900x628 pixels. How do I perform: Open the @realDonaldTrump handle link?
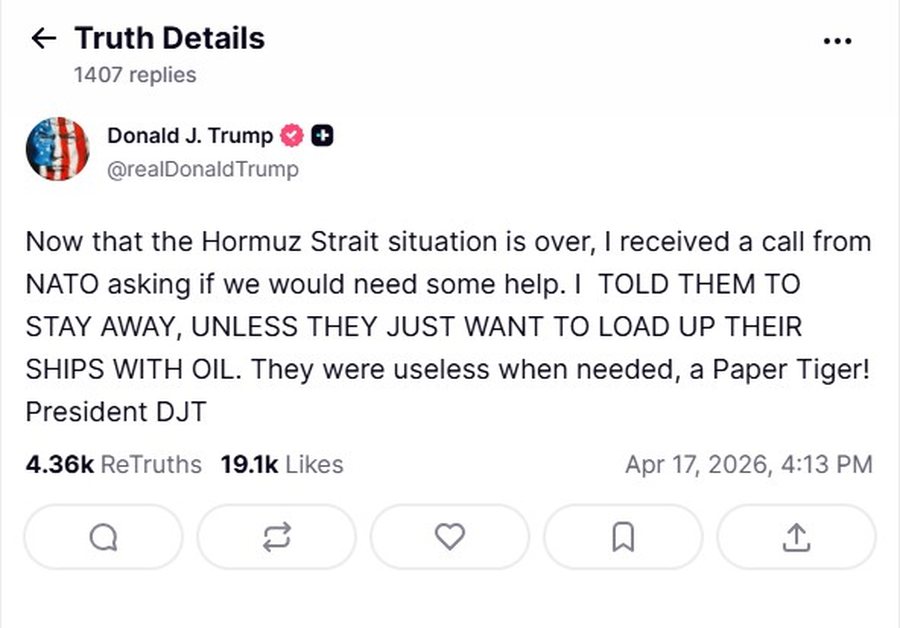click(x=202, y=169)
